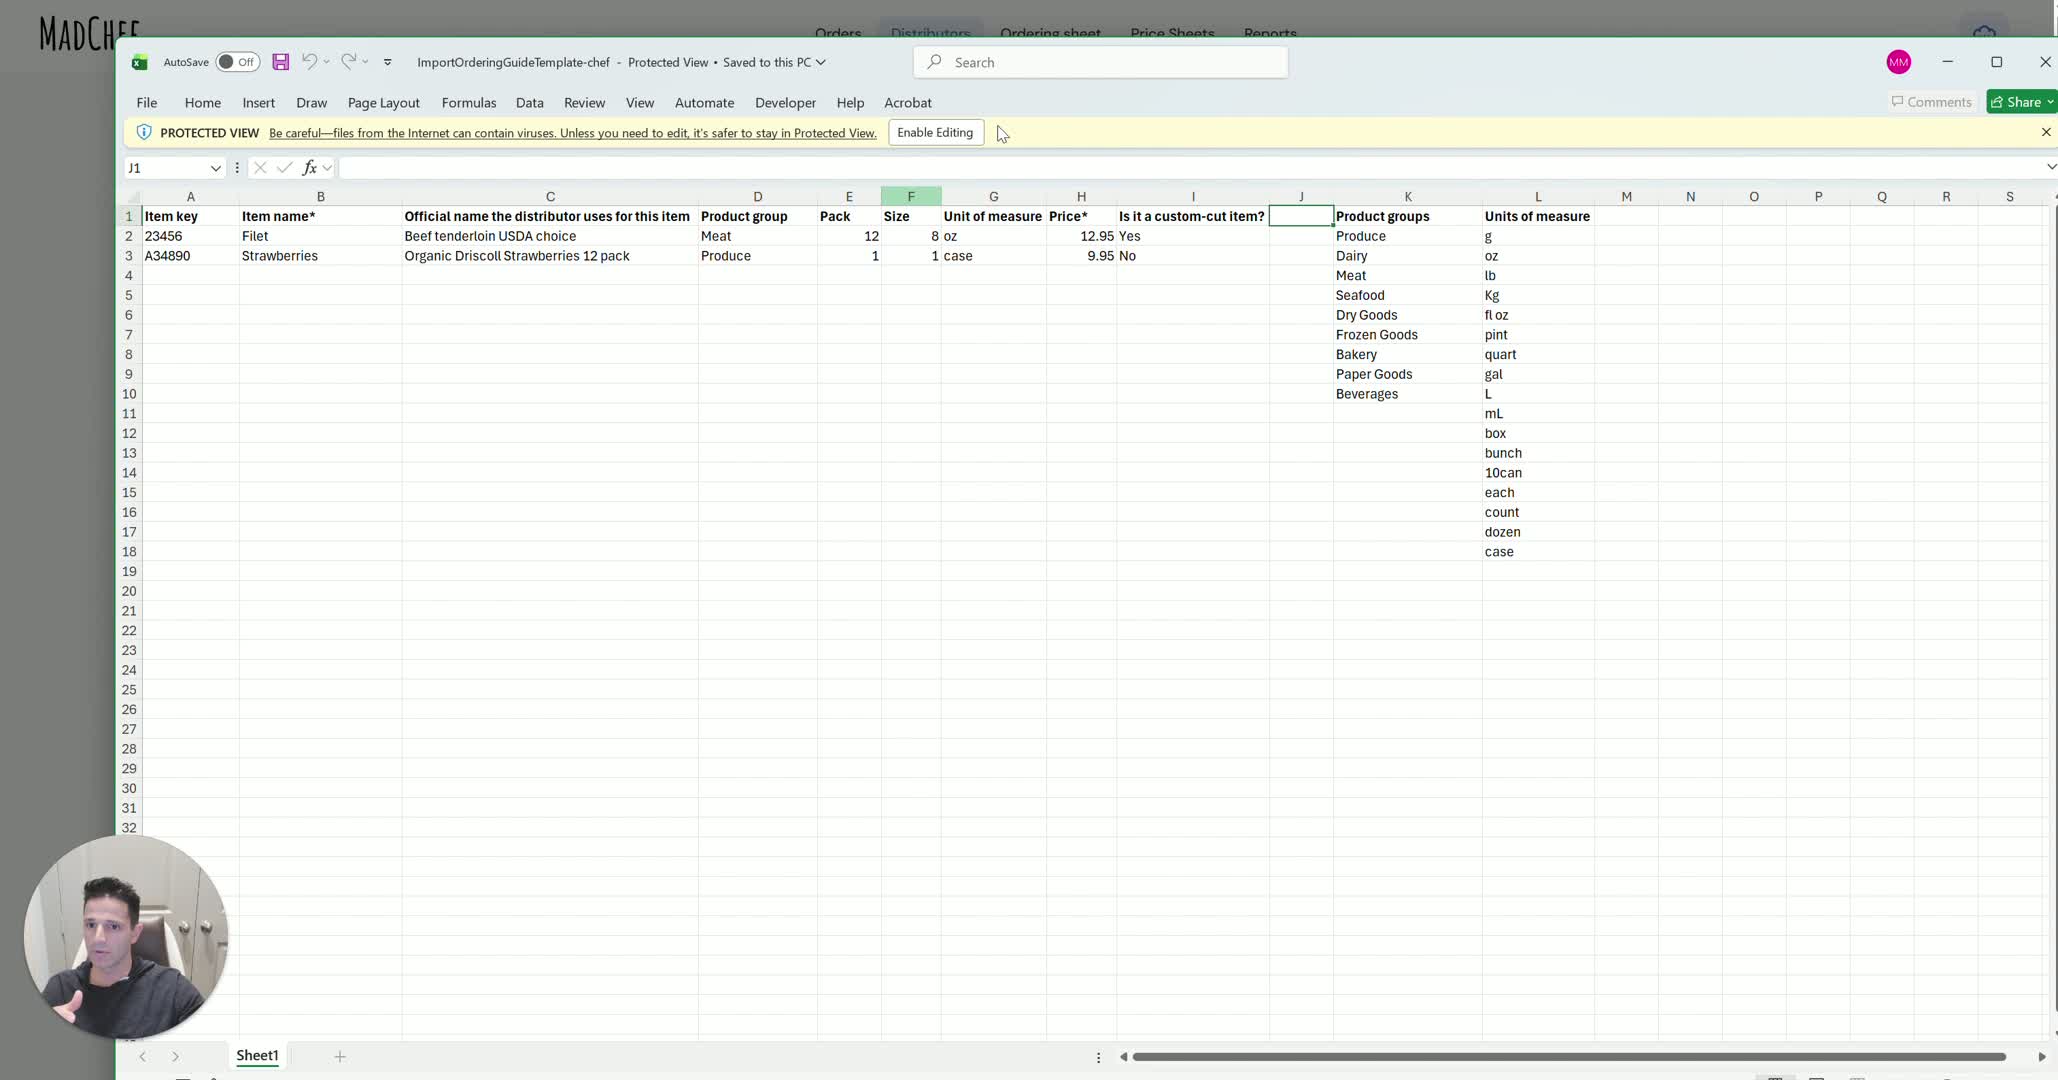Screen dimensions: 2058x1080
Task: Select the 'A34890' item key cell
Action: click(190, 256)
